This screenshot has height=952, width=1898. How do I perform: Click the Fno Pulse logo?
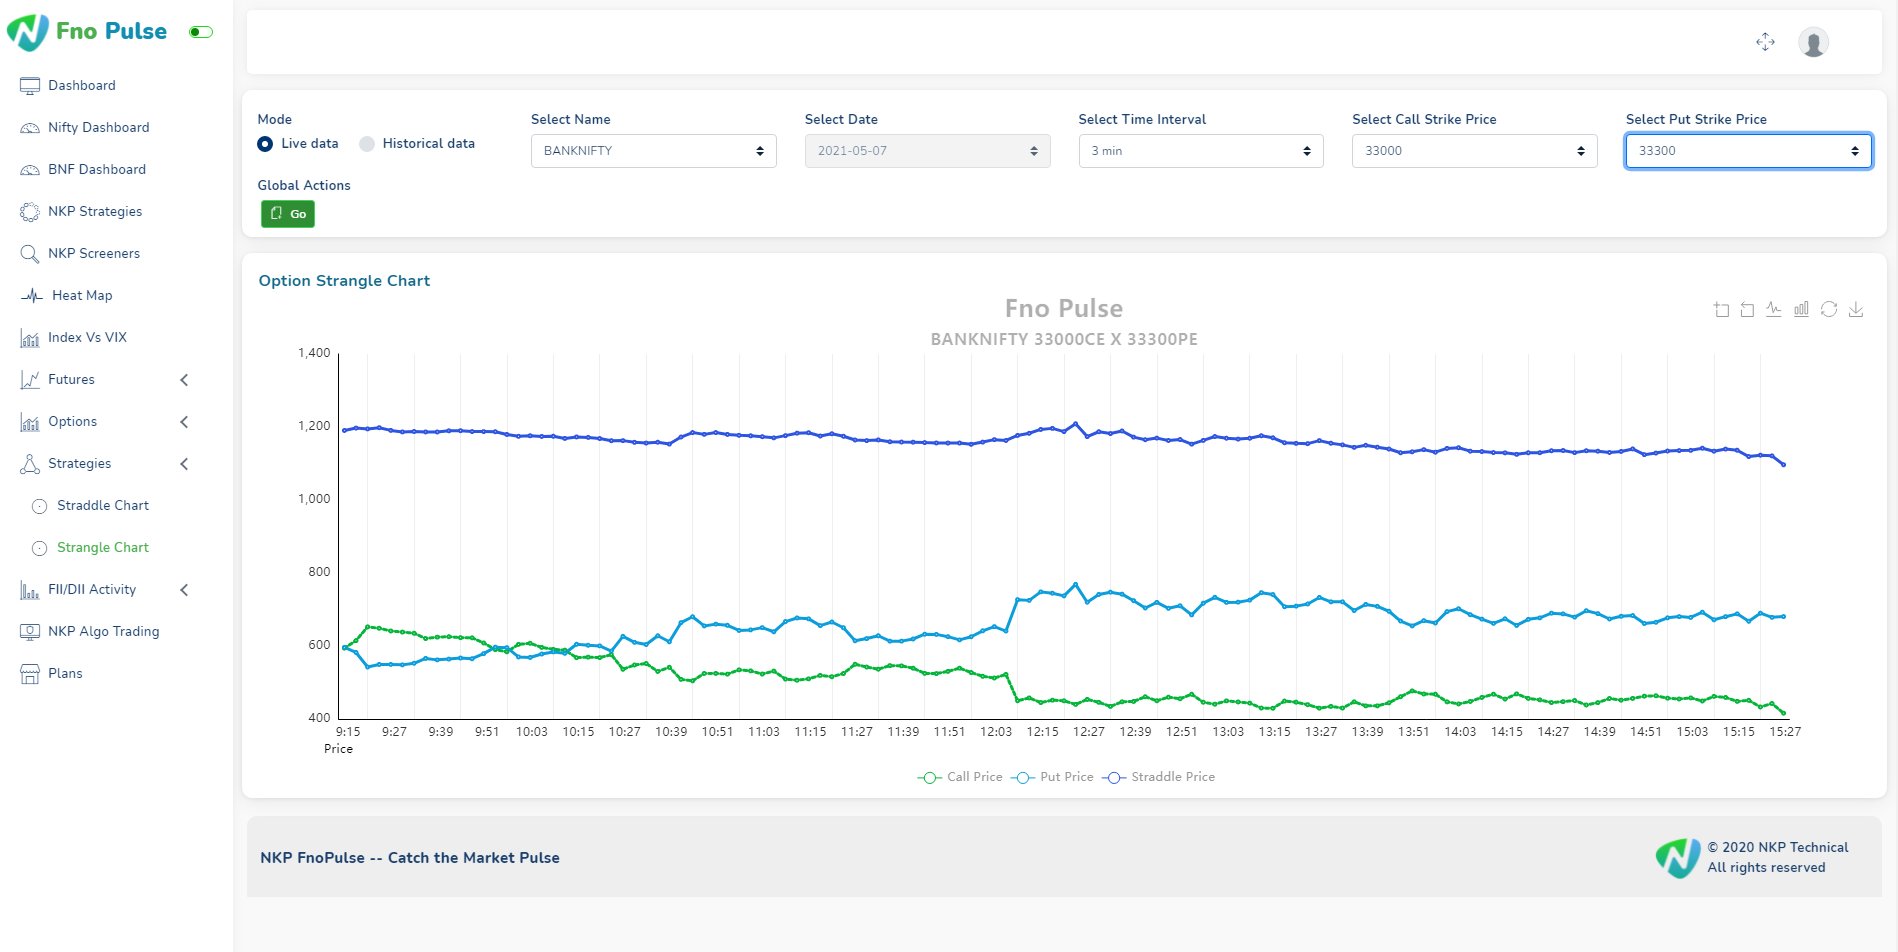coord(88,32)
